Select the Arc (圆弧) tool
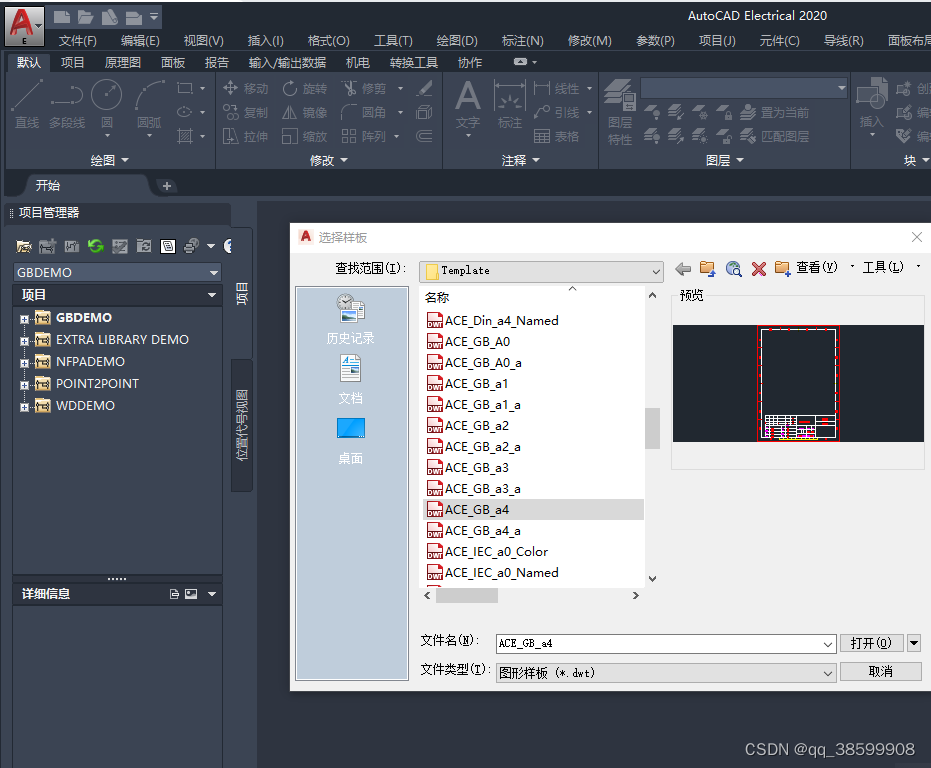 (x=149, y=104)
